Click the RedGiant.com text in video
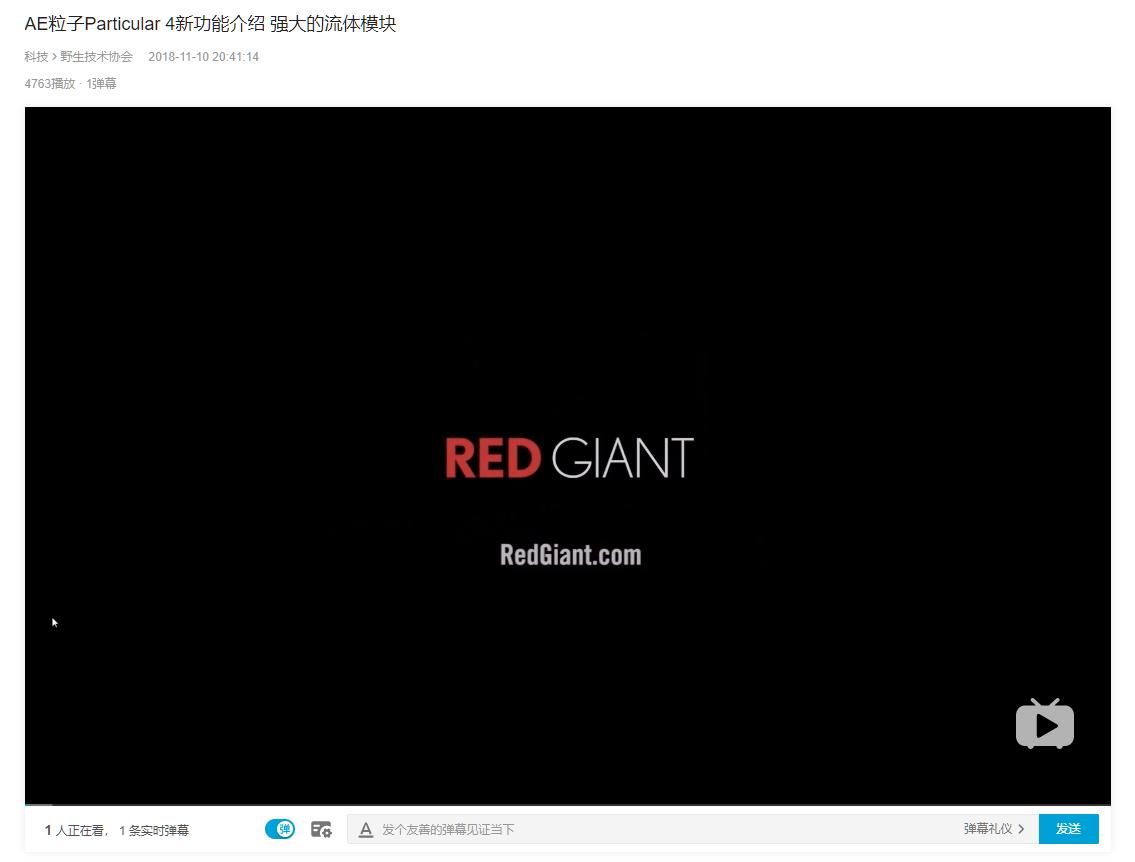This screenshot has width=1135, height=862. pyautogui.click(x=570, y=555)
